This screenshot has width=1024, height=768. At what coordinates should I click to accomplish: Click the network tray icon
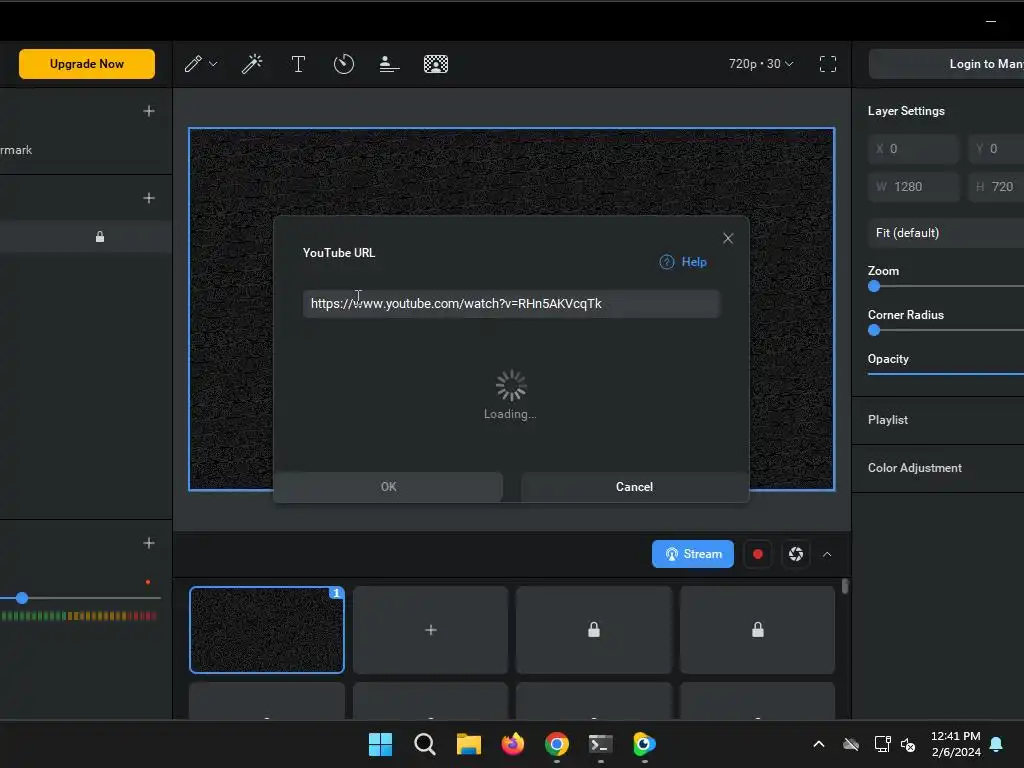coord(882,744)
